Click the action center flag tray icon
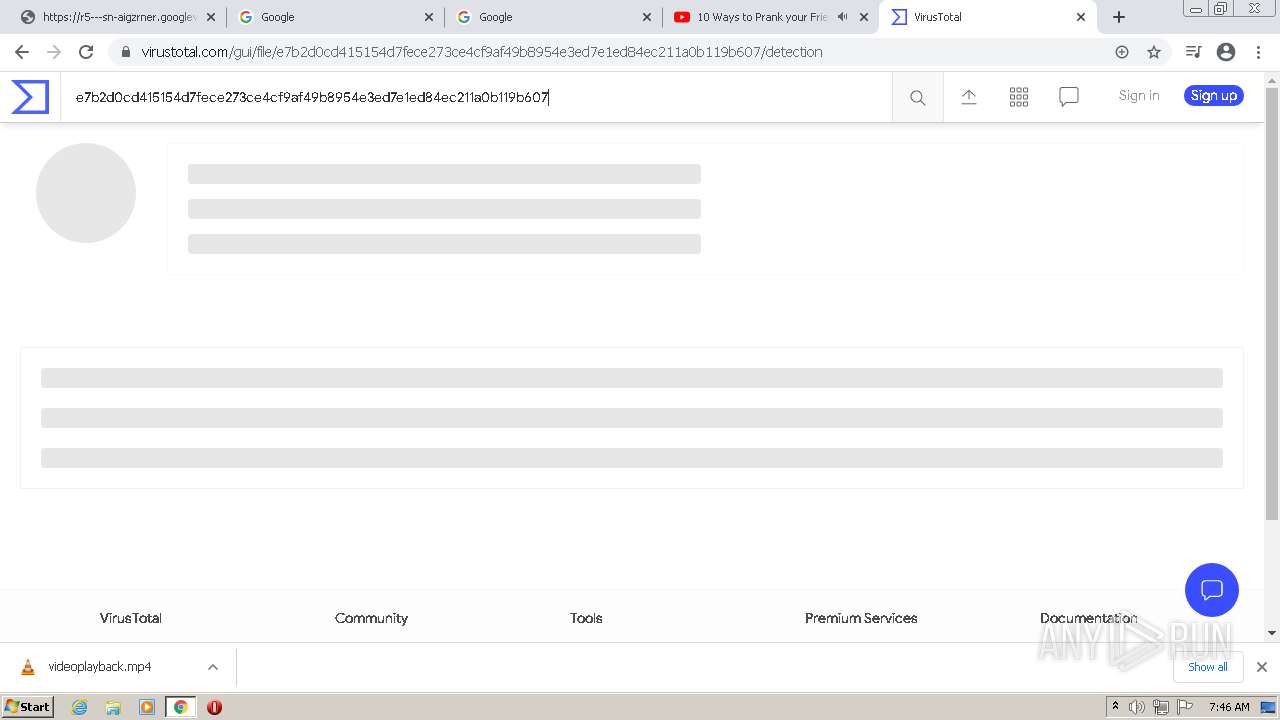 (x=1186, y=707)
